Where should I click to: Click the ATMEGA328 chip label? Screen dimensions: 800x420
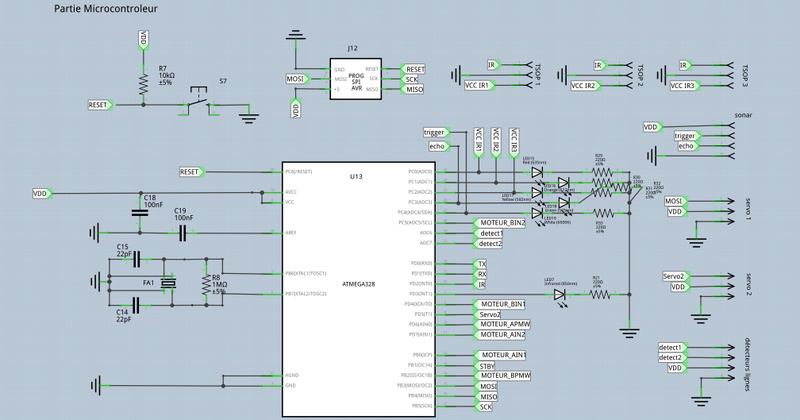pos(357,284)
